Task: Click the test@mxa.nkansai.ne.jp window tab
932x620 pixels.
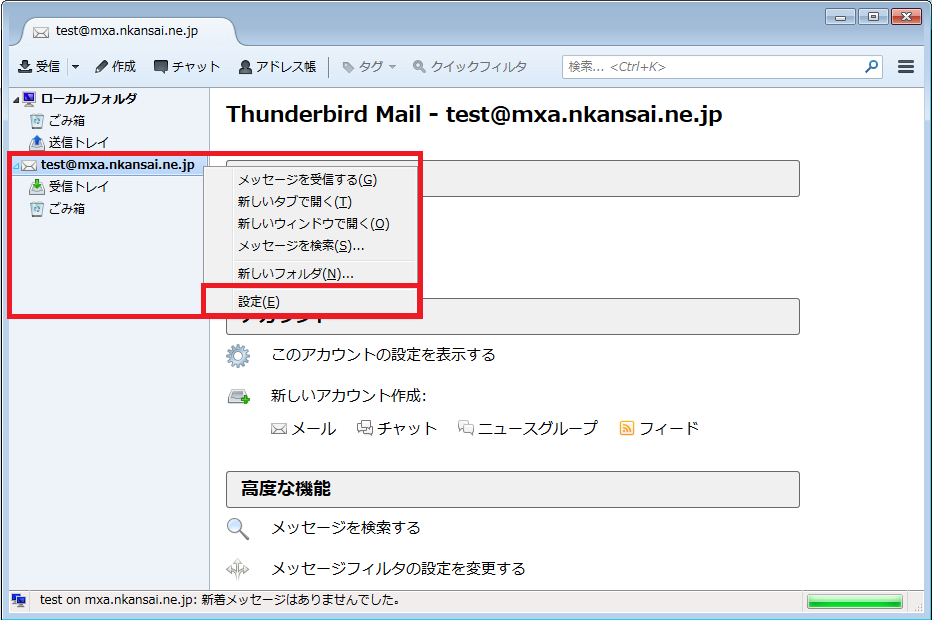Action: (x=127, y=31)
